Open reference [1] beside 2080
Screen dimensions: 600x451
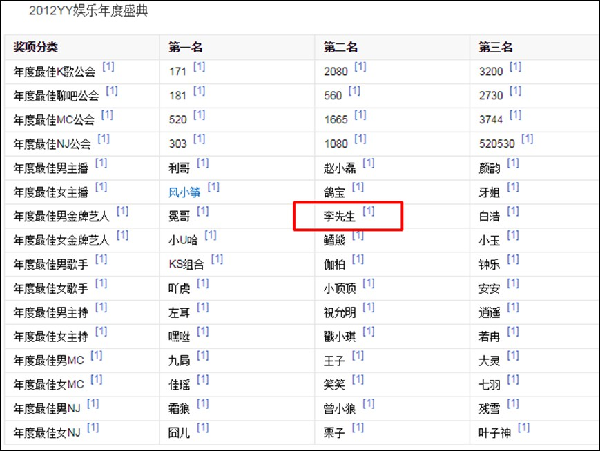[x=360, y=67]
